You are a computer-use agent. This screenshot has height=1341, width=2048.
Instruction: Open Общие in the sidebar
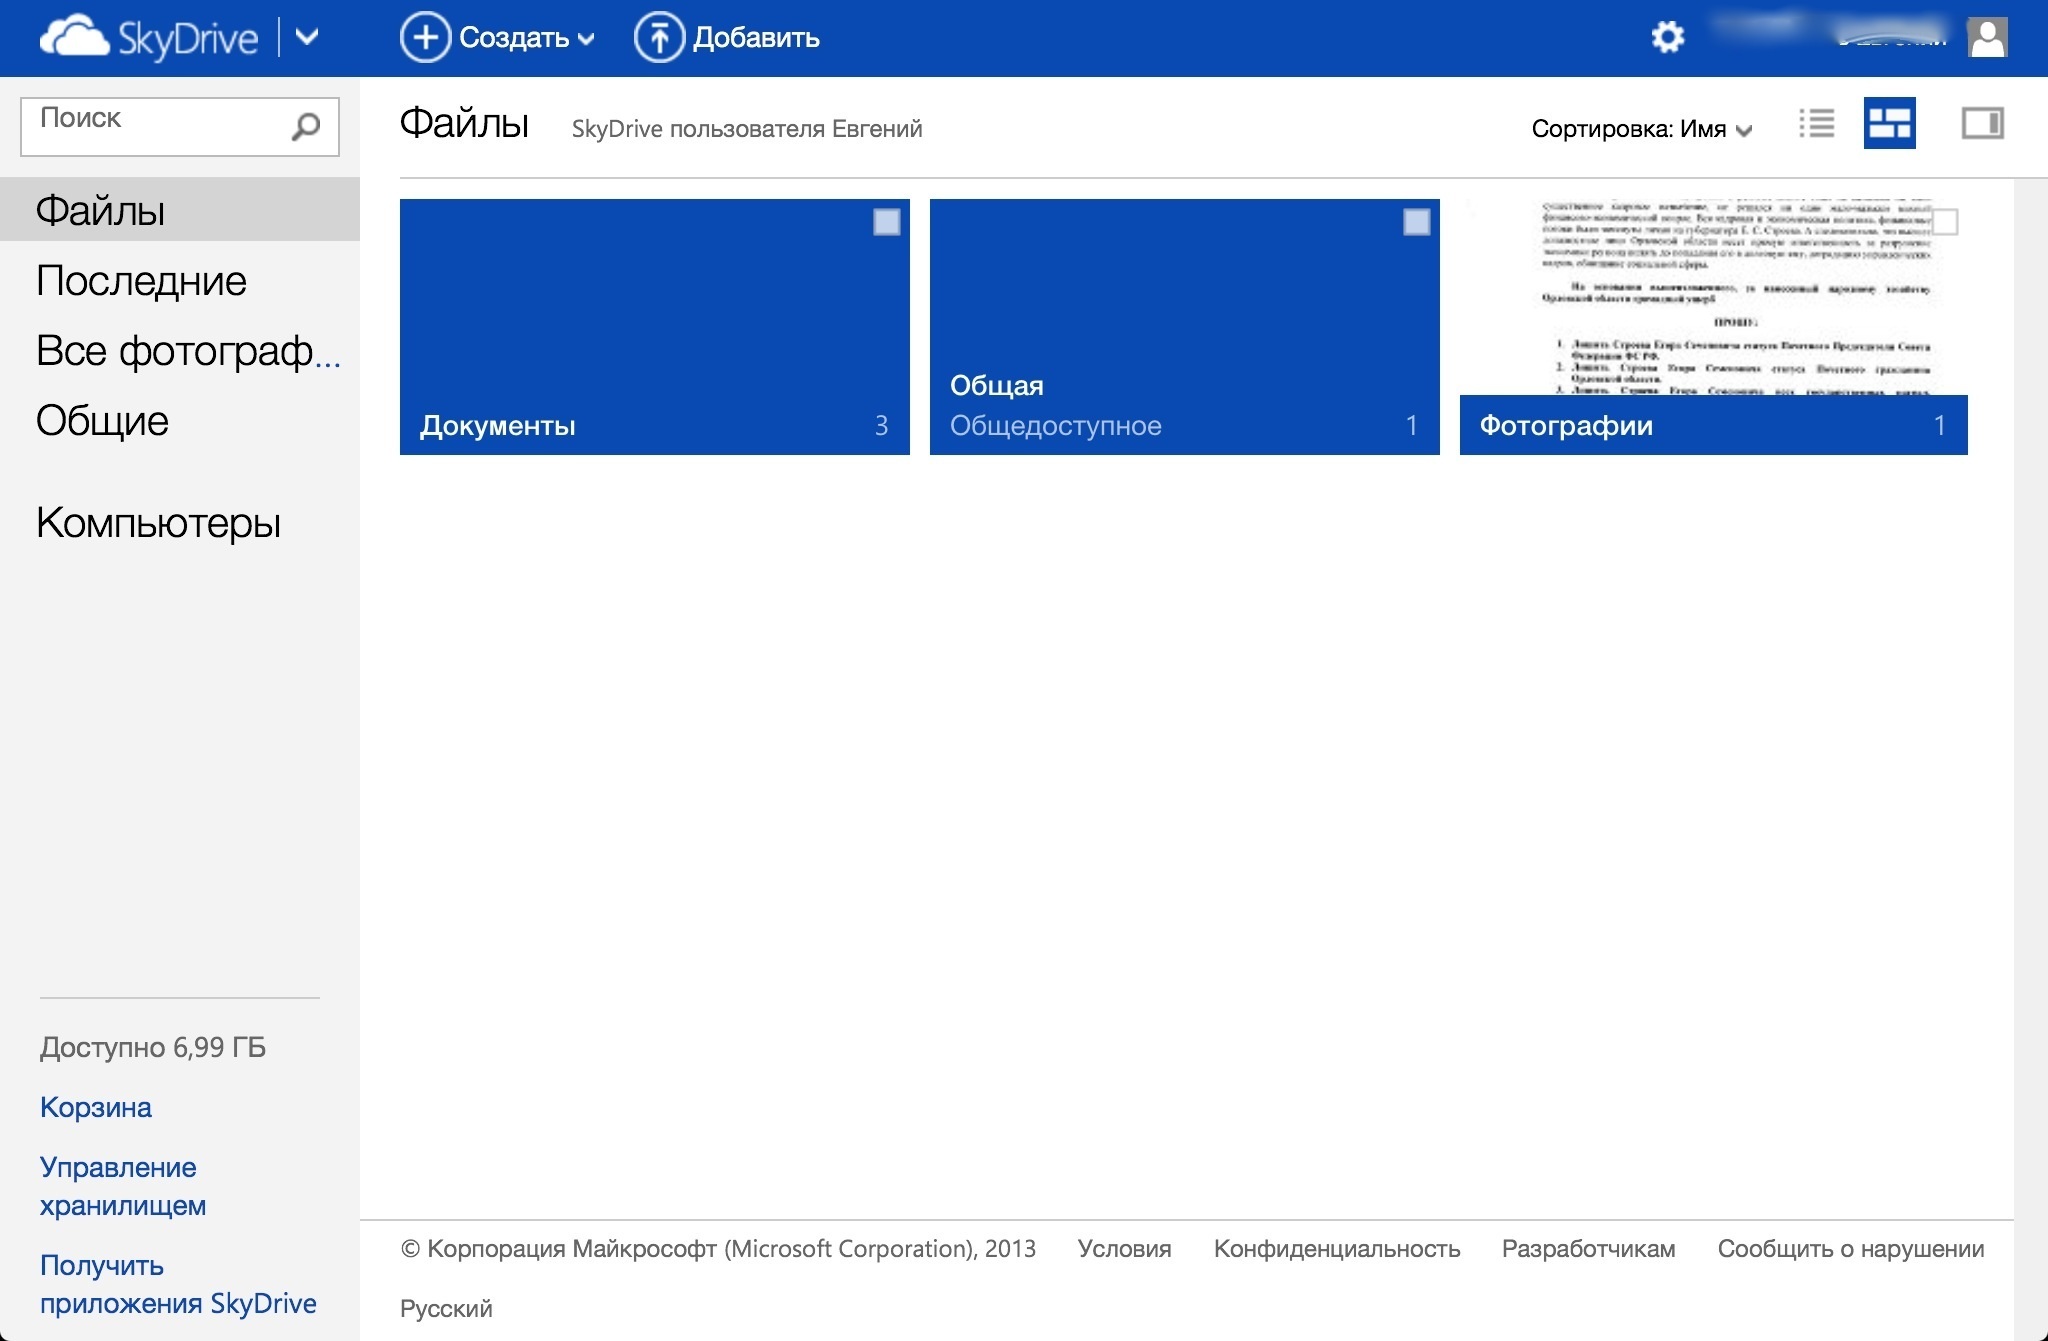pyautogui.click(x=102, y=421)
